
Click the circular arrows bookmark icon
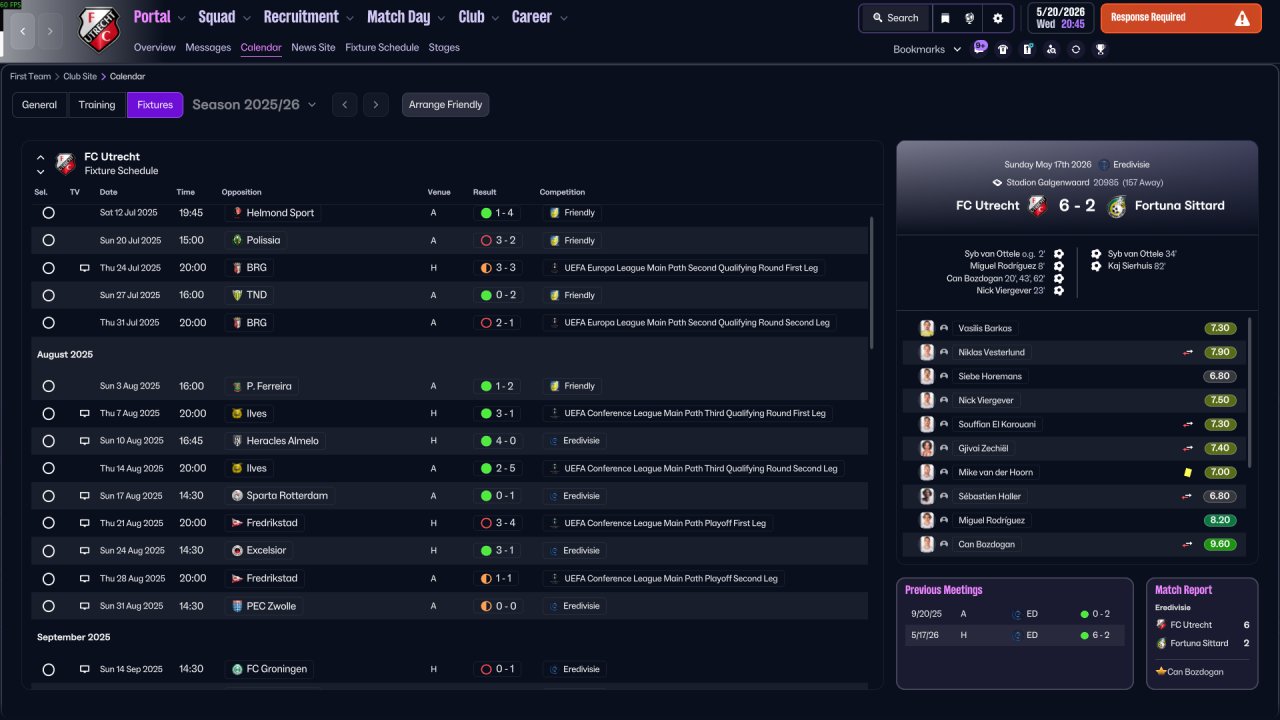[1076, 49]
